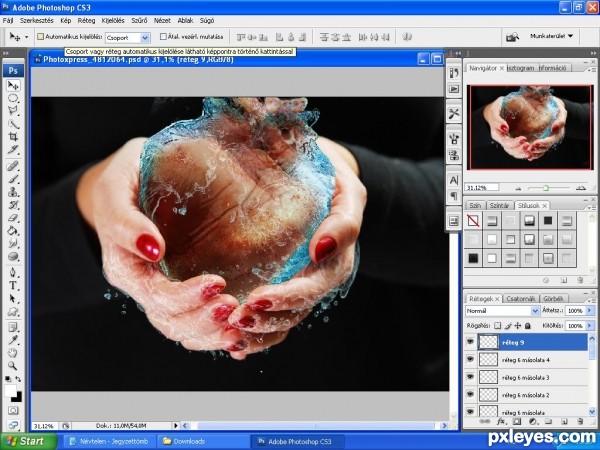Screen dimensions: 600x450
Task: Select the Clone Stamp tool
Action: [13, 192]
